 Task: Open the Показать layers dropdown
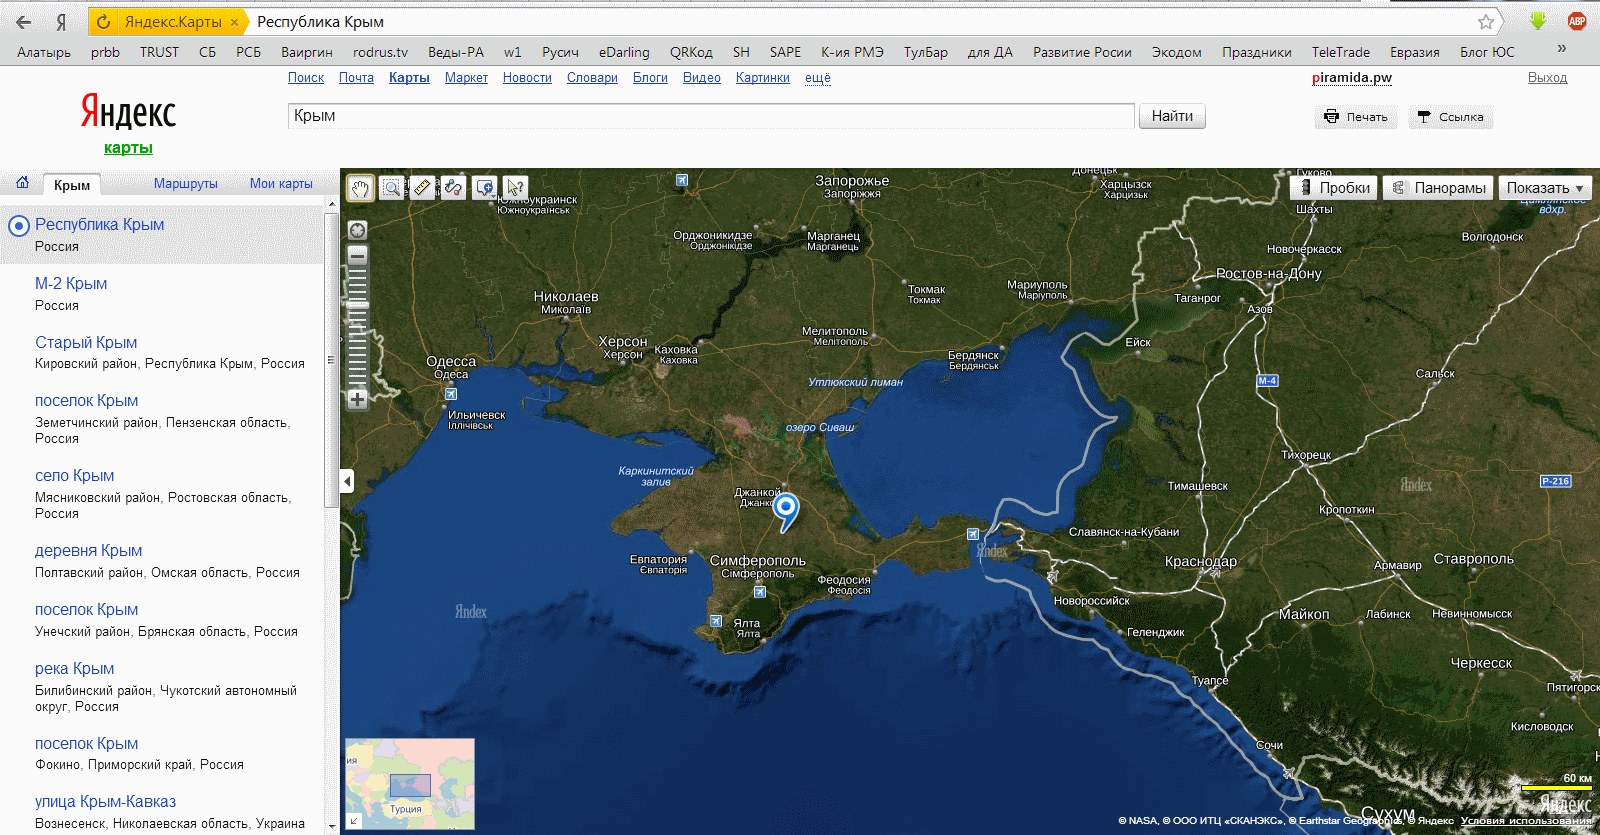[1545, 188]
